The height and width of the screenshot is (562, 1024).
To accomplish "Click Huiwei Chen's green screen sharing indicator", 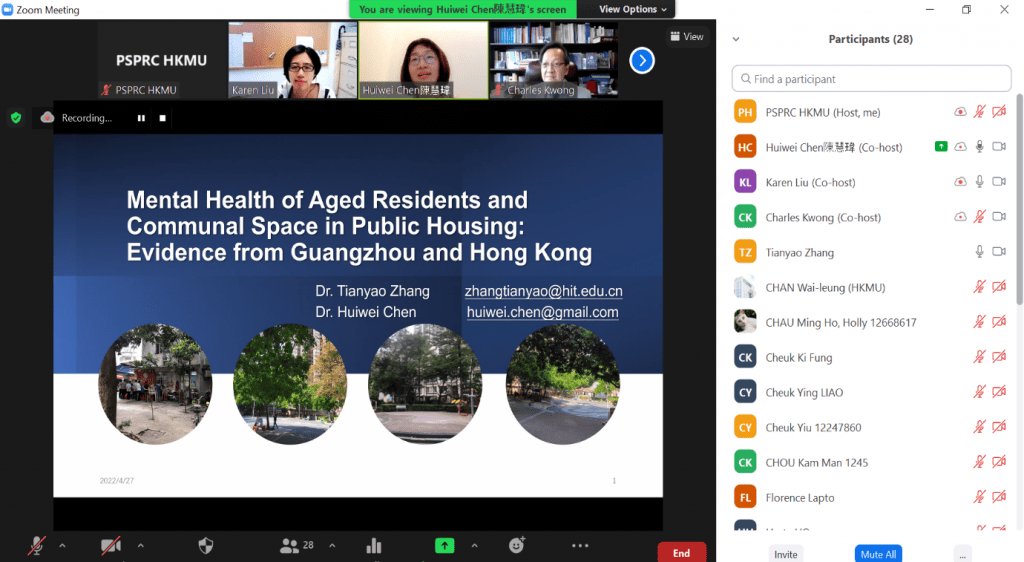I will [941, 147].
